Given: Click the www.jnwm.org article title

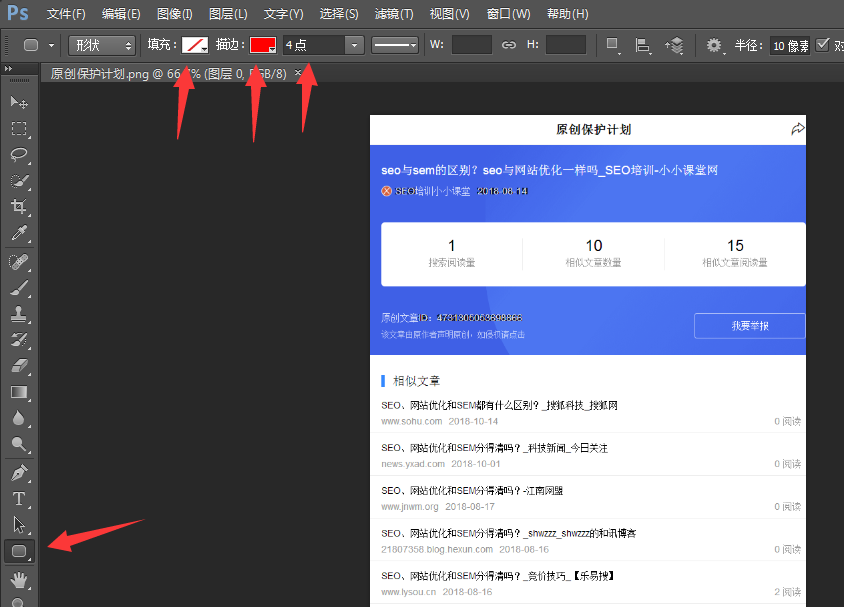Looking at the screenshot, I should 472,490.
